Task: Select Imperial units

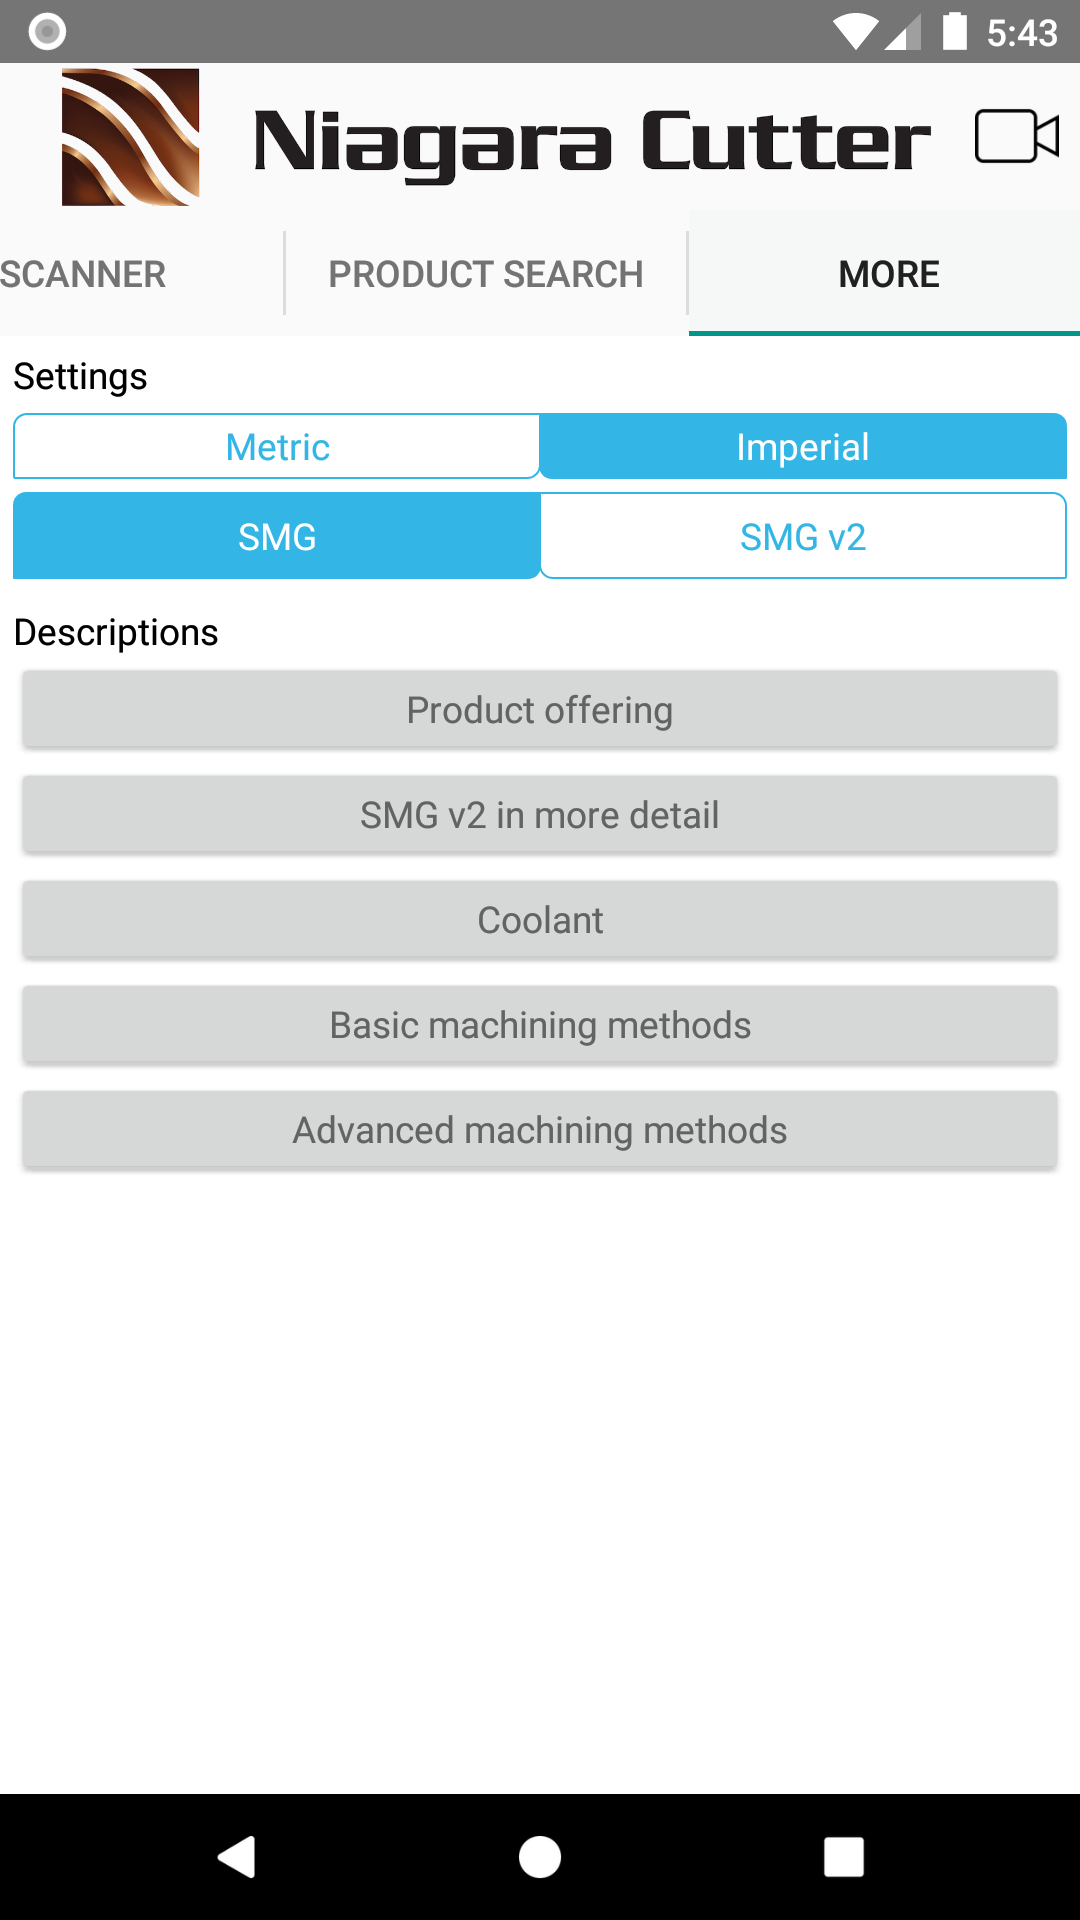Action: pyautogui.click(x=803, y=446)
